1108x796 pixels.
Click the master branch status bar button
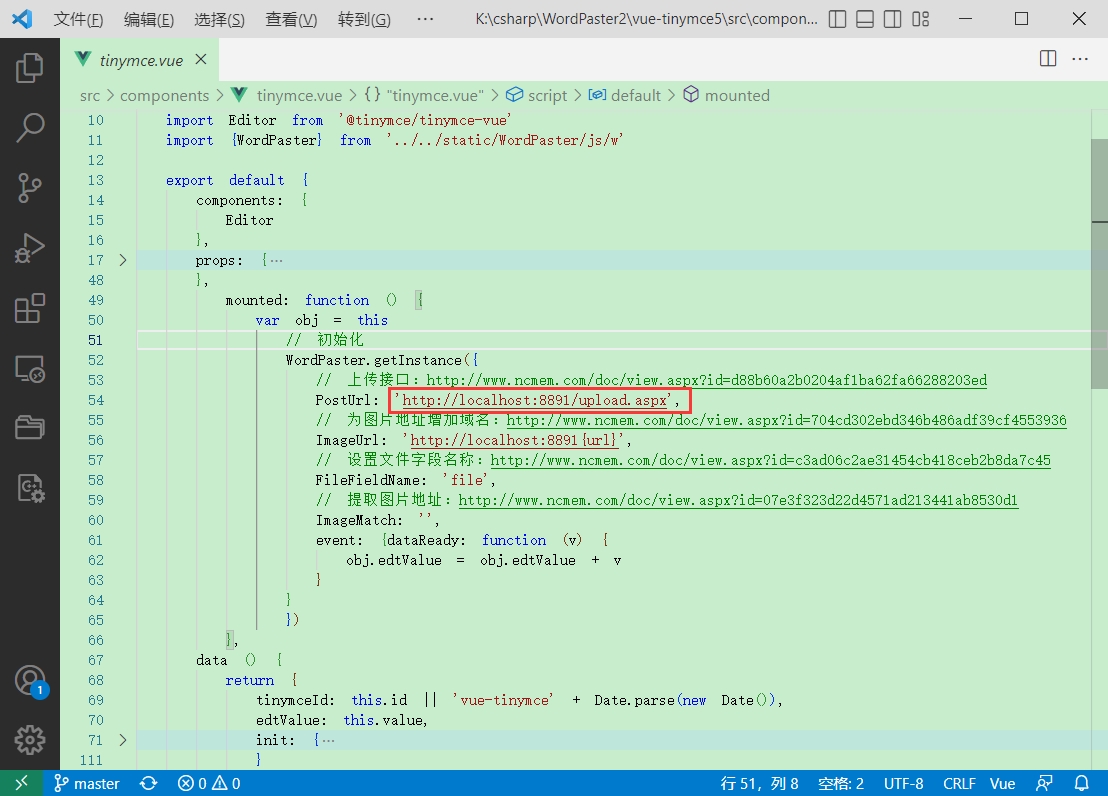coord(87,783)
